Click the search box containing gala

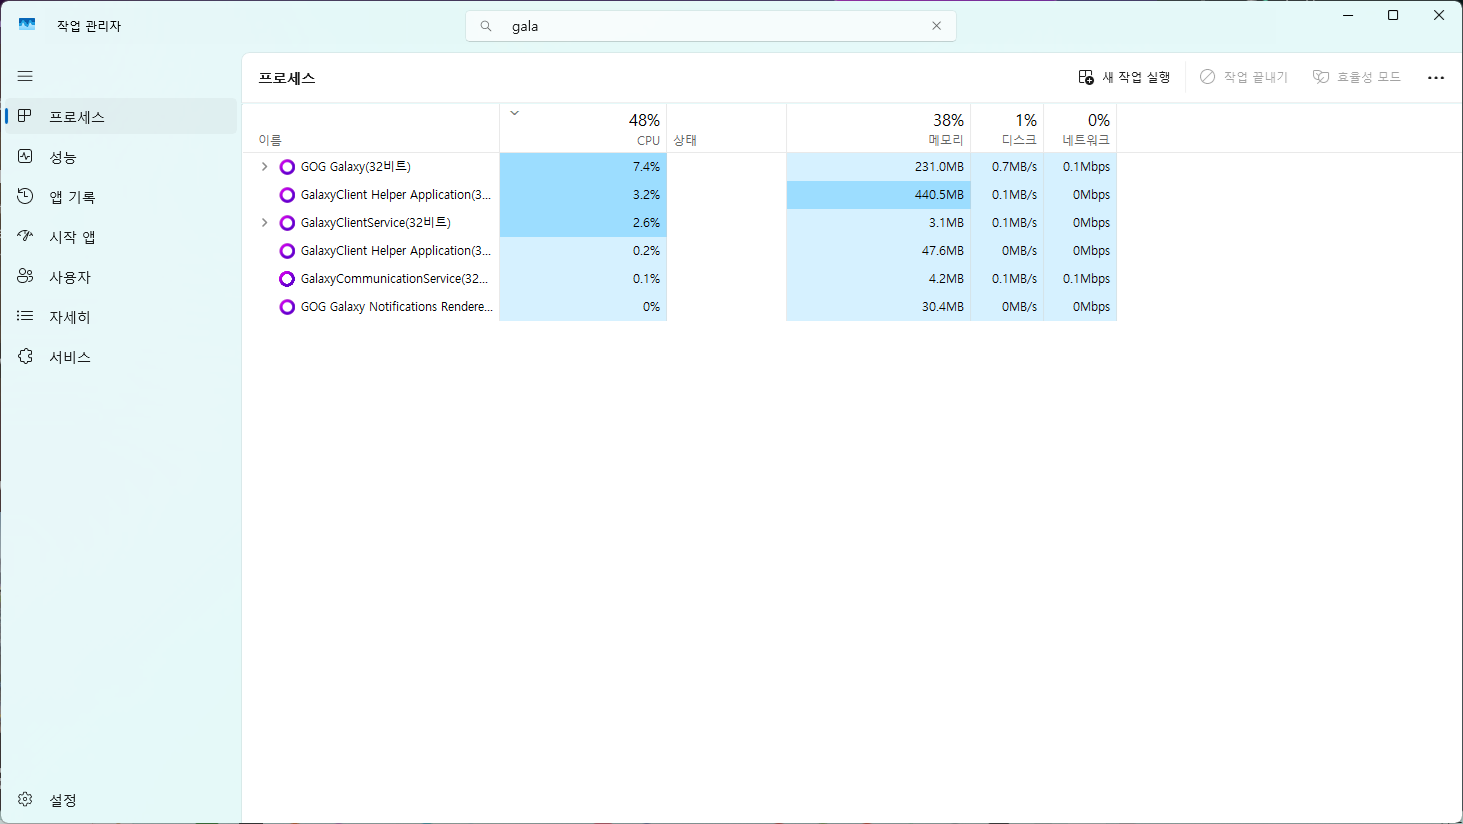[711, 26]
